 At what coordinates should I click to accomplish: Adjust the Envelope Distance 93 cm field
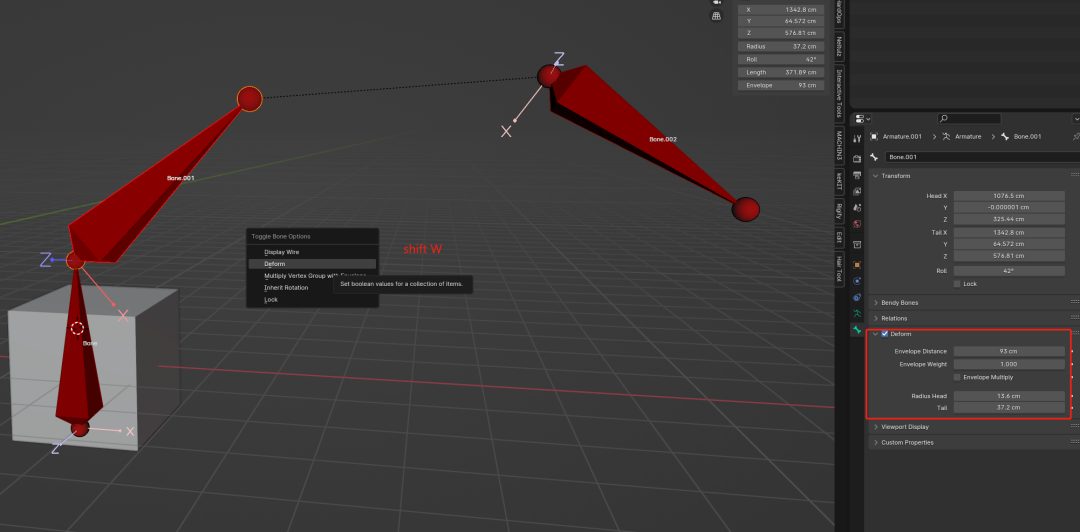point(1009,351)
